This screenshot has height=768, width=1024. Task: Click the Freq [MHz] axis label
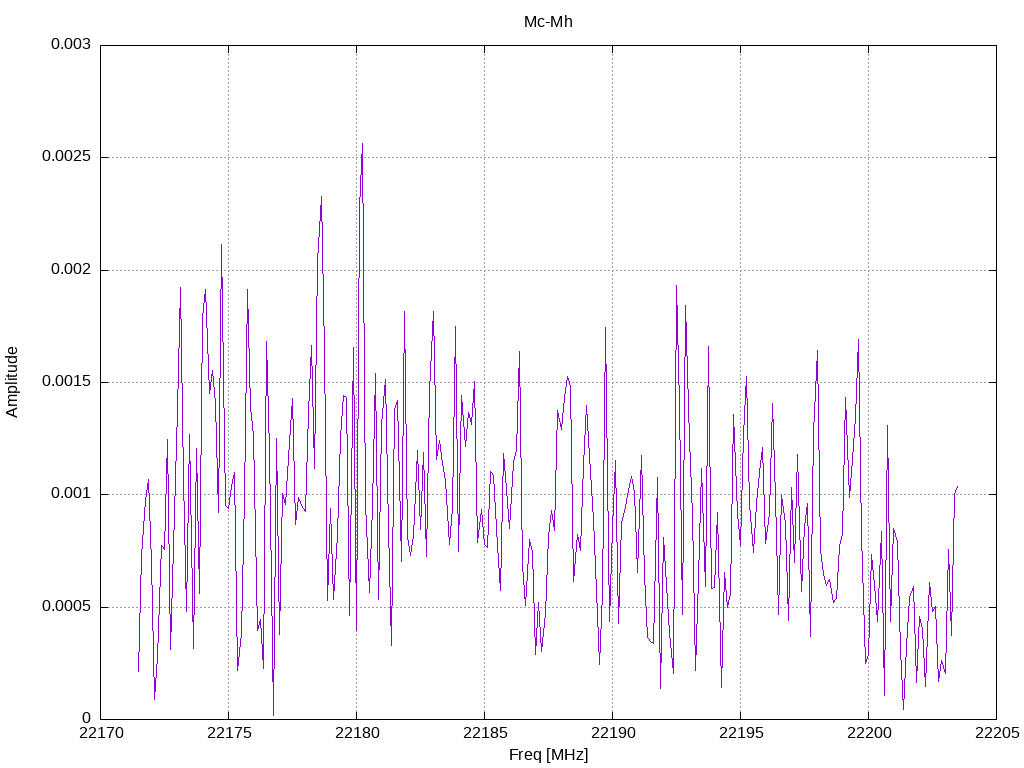(x=548, y=755)
